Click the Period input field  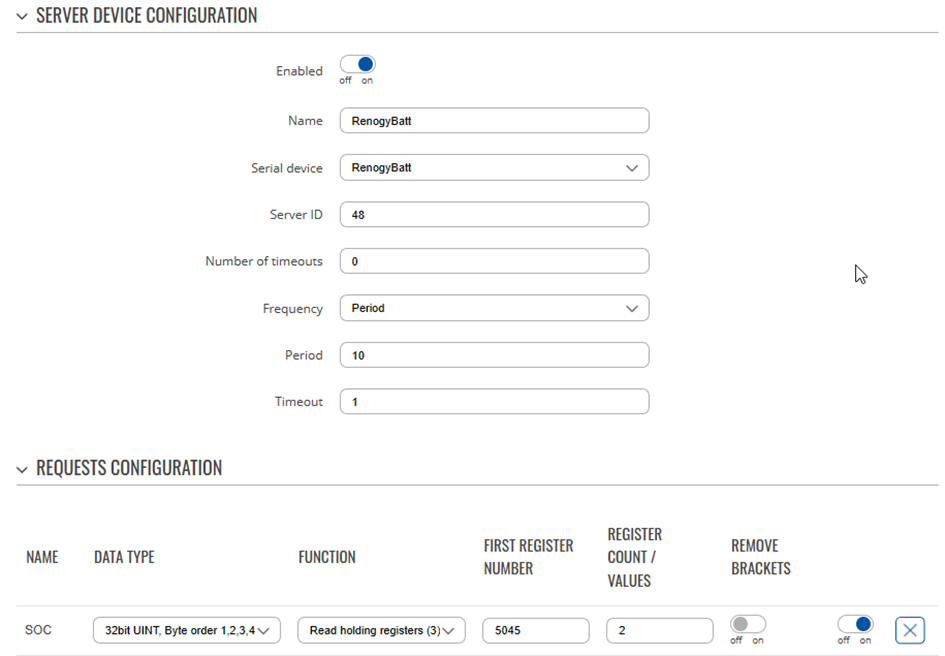pos(494,355)
